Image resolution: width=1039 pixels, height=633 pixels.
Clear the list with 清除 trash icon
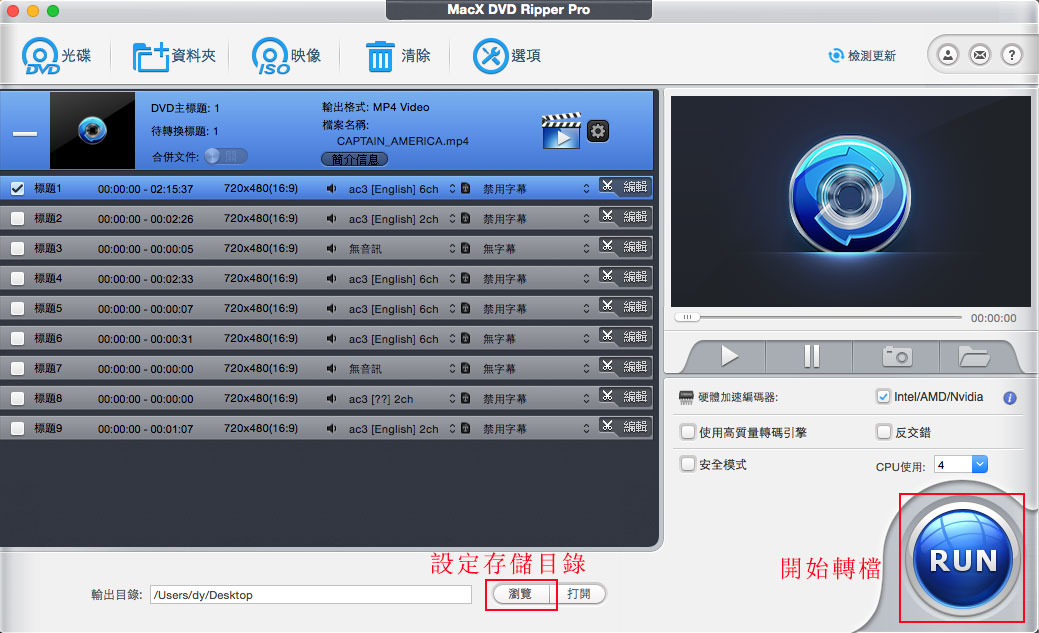(x=398, y=56)
